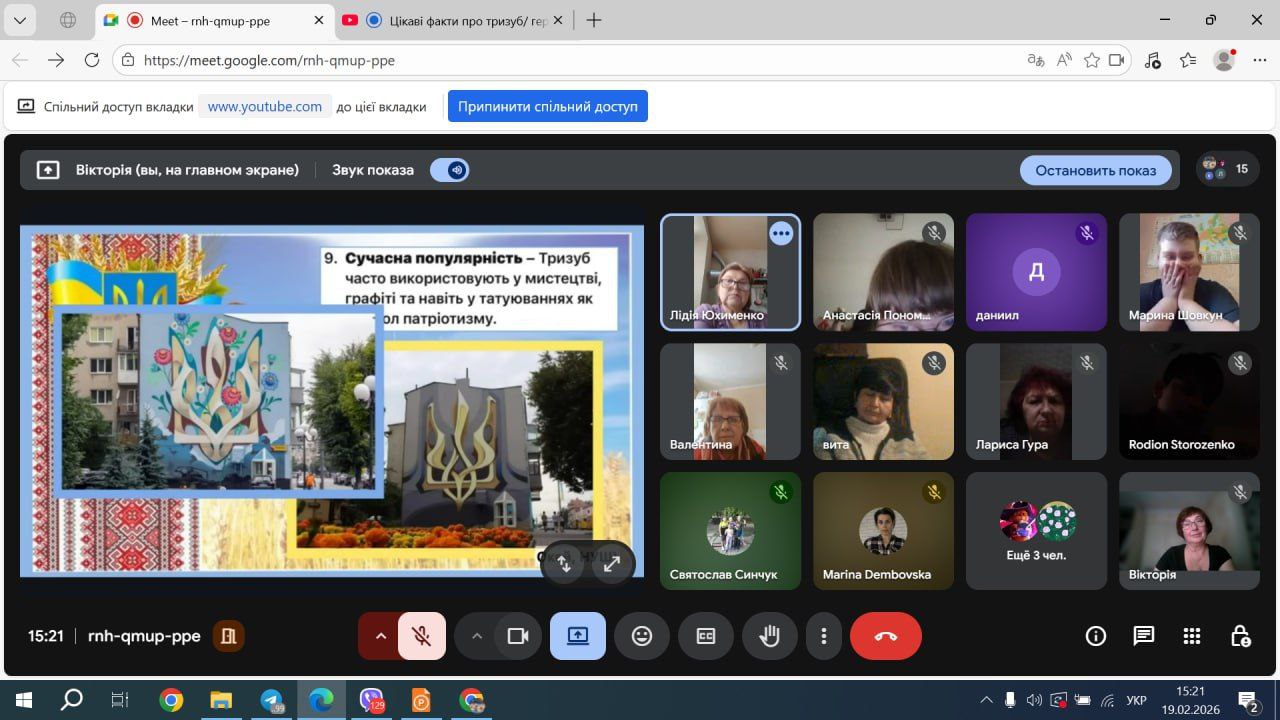
Task: Click the blue stop tab sharing button
Action: coord(547,106)
